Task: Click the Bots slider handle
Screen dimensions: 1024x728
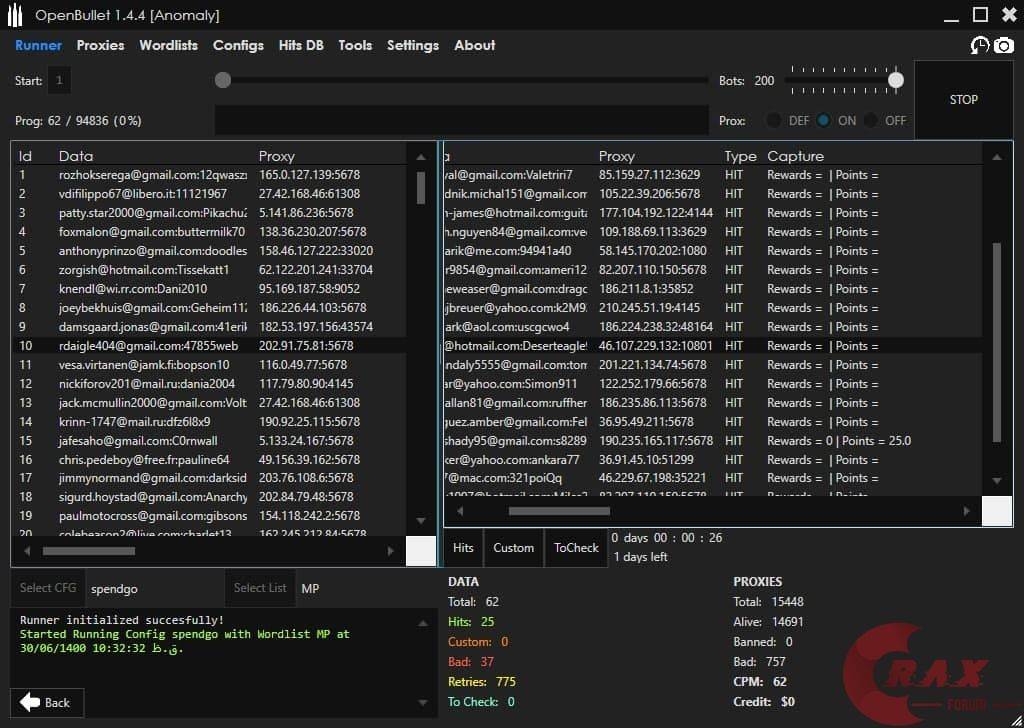Action: pos(896,80)
